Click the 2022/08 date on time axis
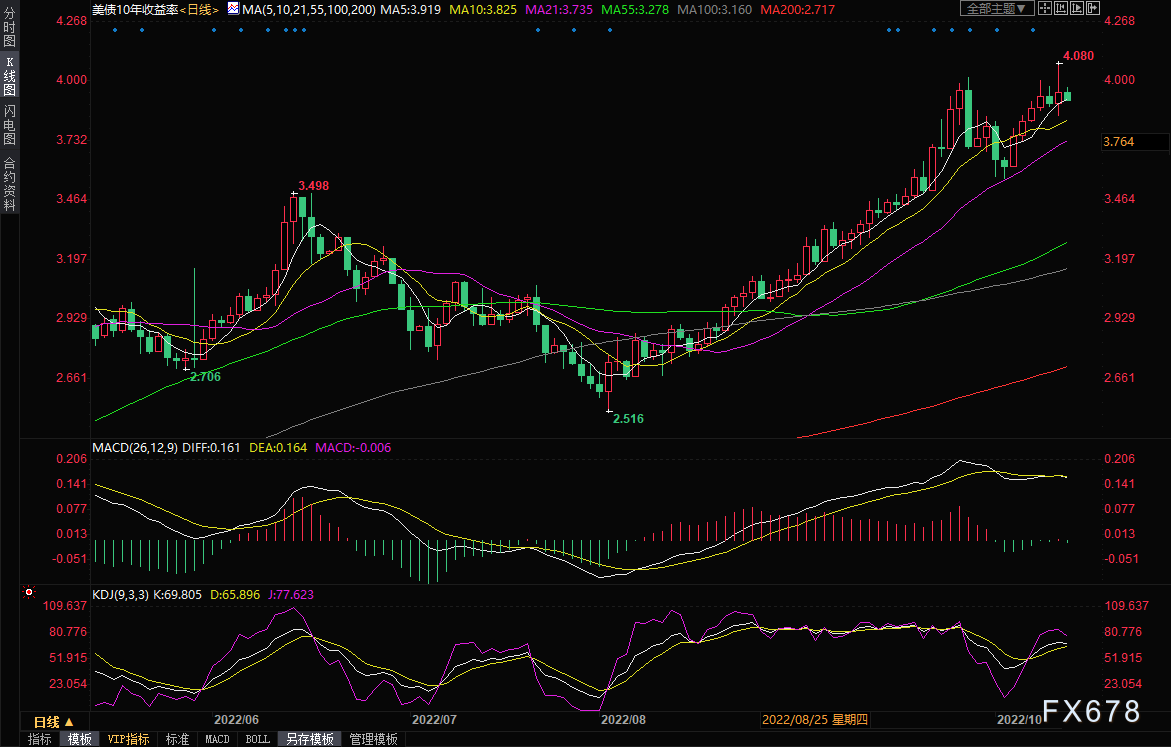The width and height of the screenshot is (1171, 747). [x=624, y=719]
